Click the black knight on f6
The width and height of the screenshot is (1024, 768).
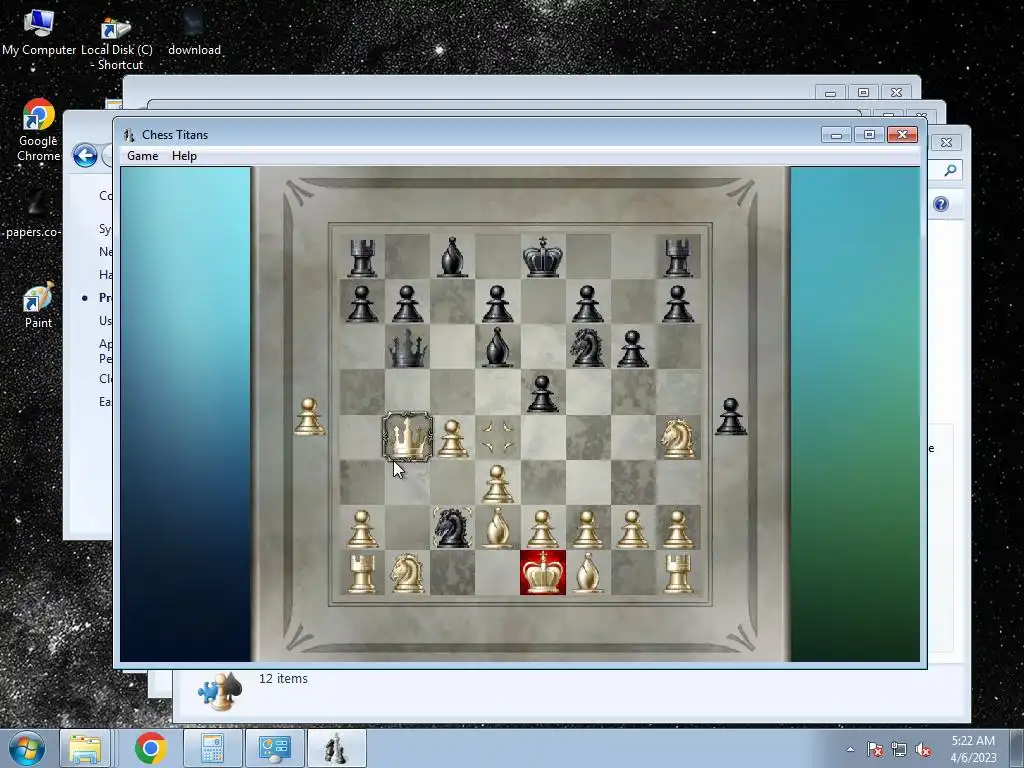tap(588, 347)
